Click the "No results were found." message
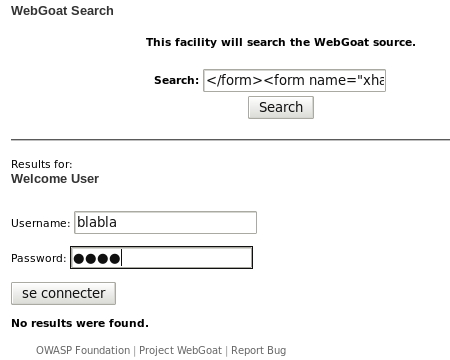This screenshot has width=450, height=360. point(80,323)
